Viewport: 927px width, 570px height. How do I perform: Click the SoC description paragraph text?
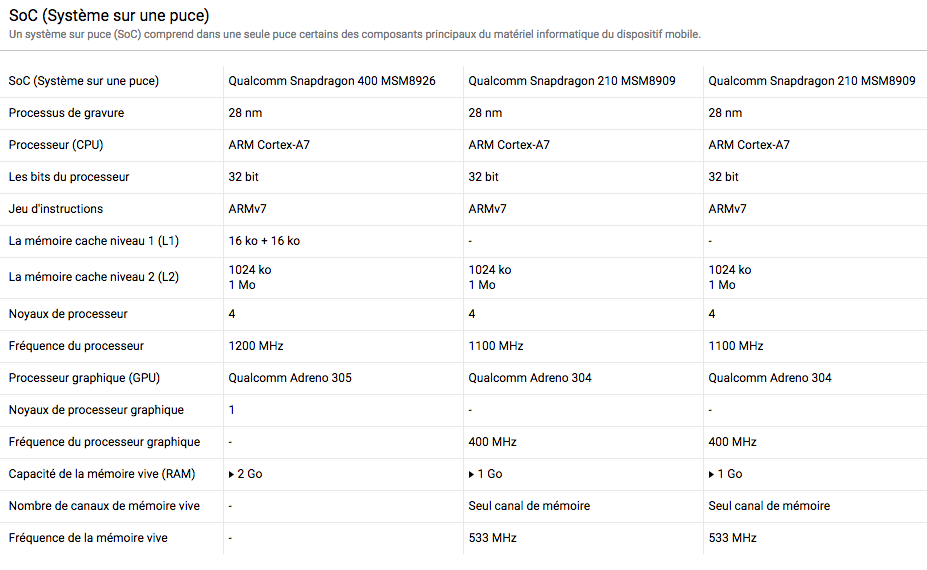[x=355, y=34]
